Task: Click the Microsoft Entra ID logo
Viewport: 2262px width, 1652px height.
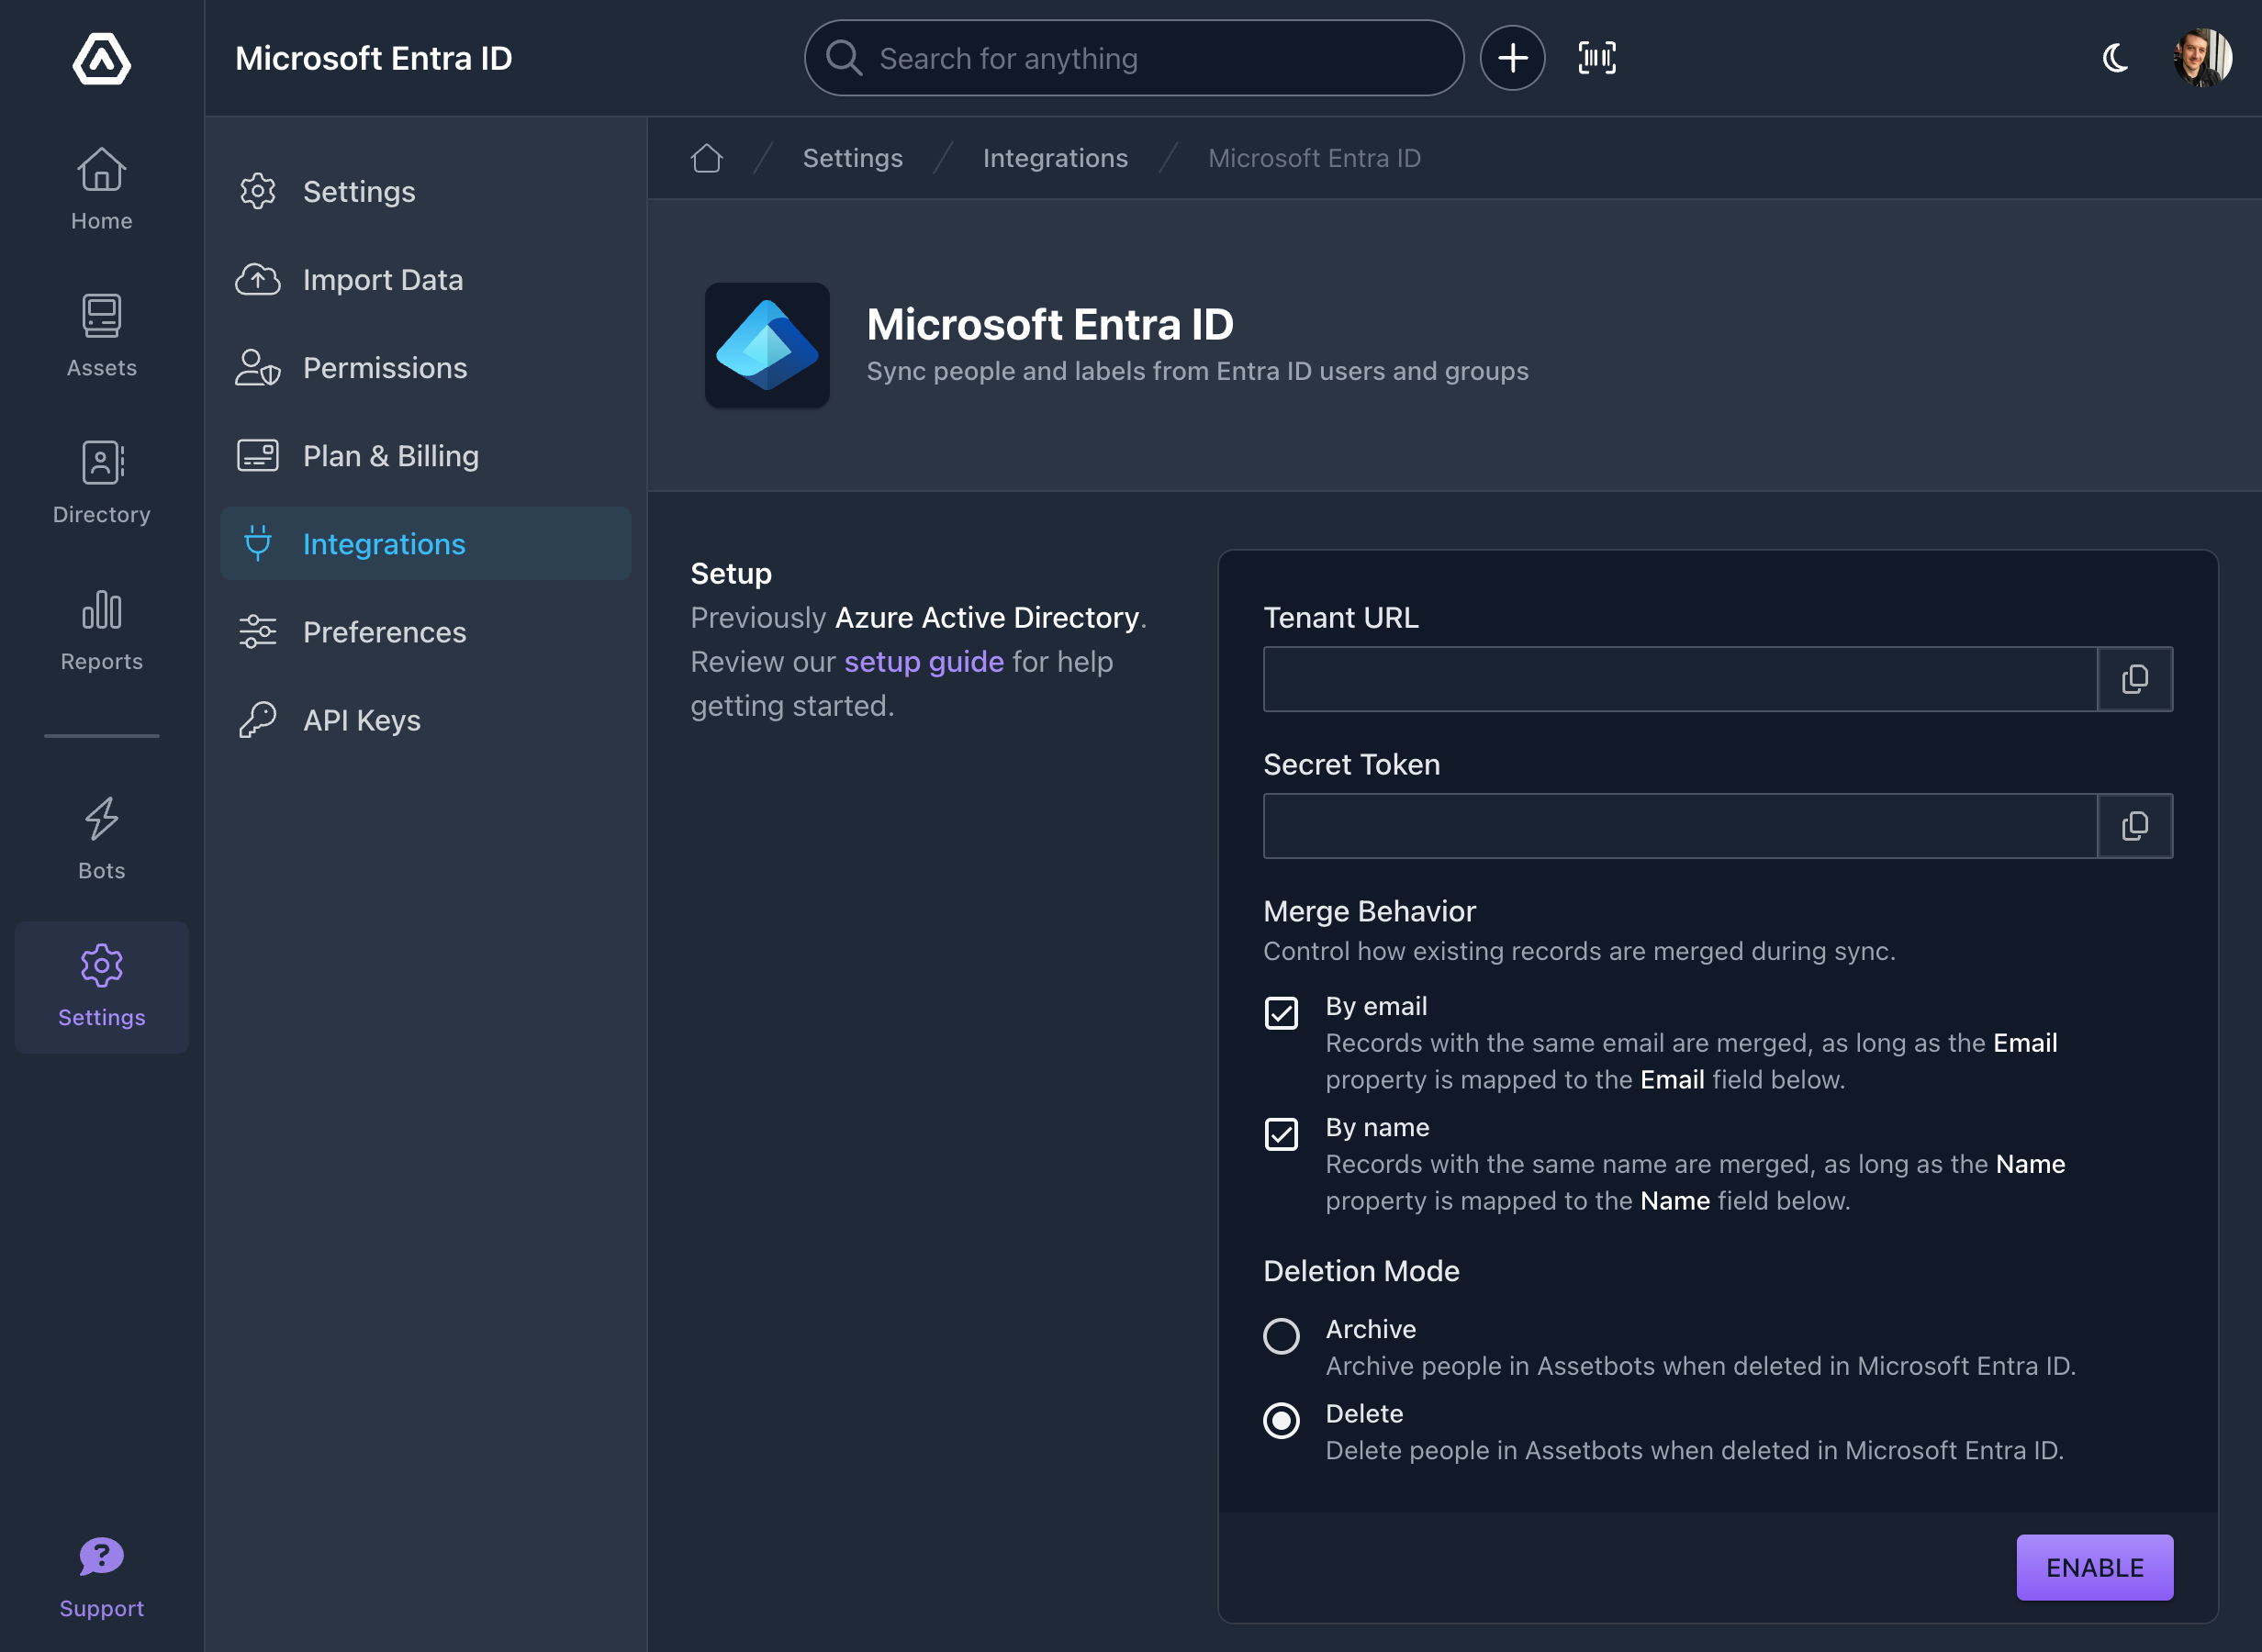Action: click(x=767, y=345)
